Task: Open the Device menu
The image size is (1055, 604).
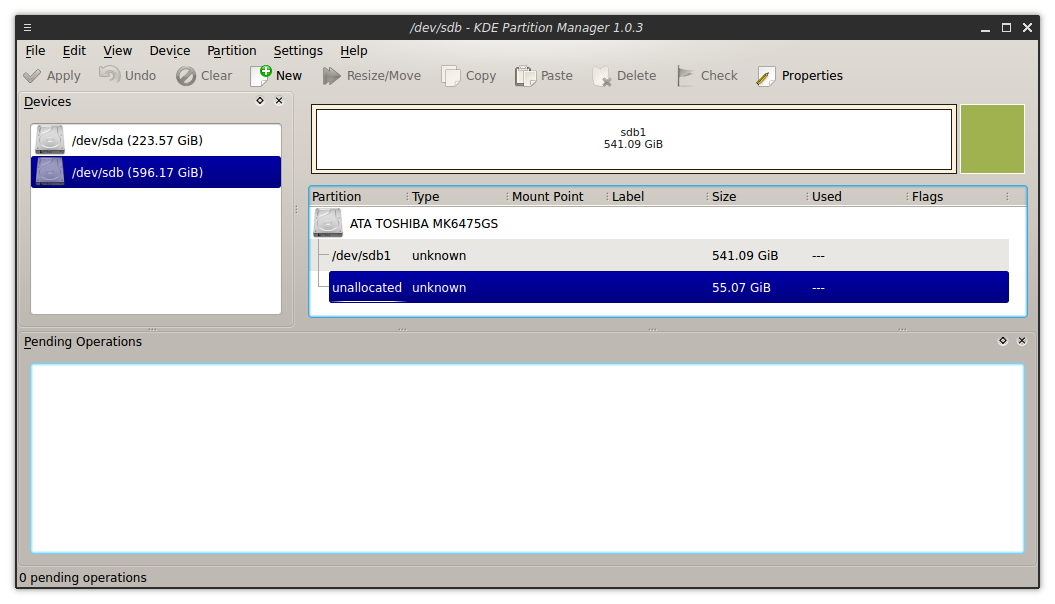Action: [170, 50]
